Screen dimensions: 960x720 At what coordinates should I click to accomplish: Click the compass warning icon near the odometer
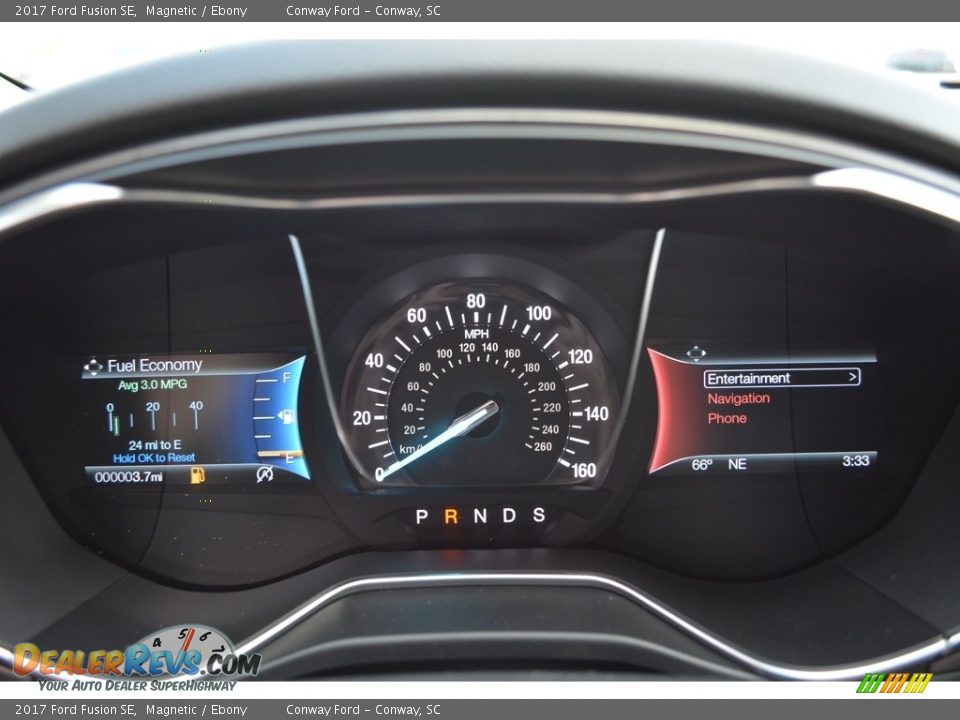coord(264,475)
